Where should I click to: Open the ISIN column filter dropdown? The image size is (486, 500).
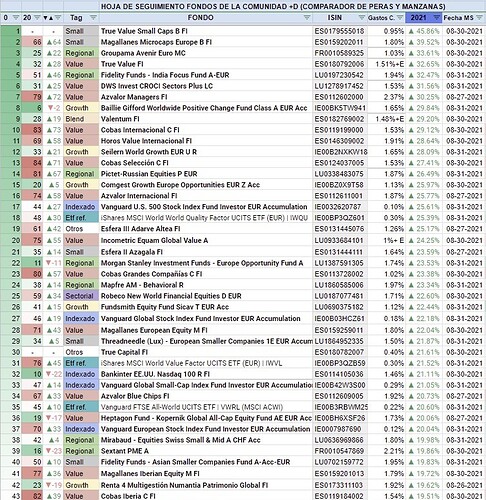pyautogui.click(x=361, y=18)
